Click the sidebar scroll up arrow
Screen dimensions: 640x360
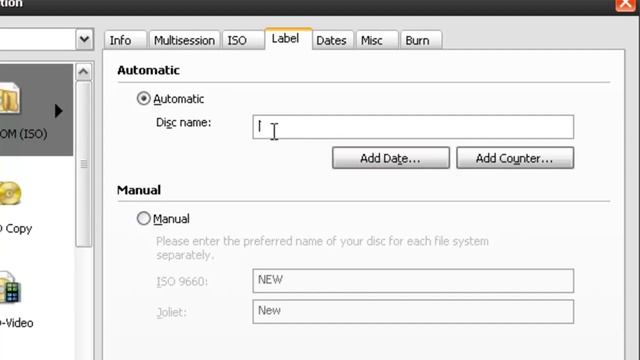click(x=83, y=72)
